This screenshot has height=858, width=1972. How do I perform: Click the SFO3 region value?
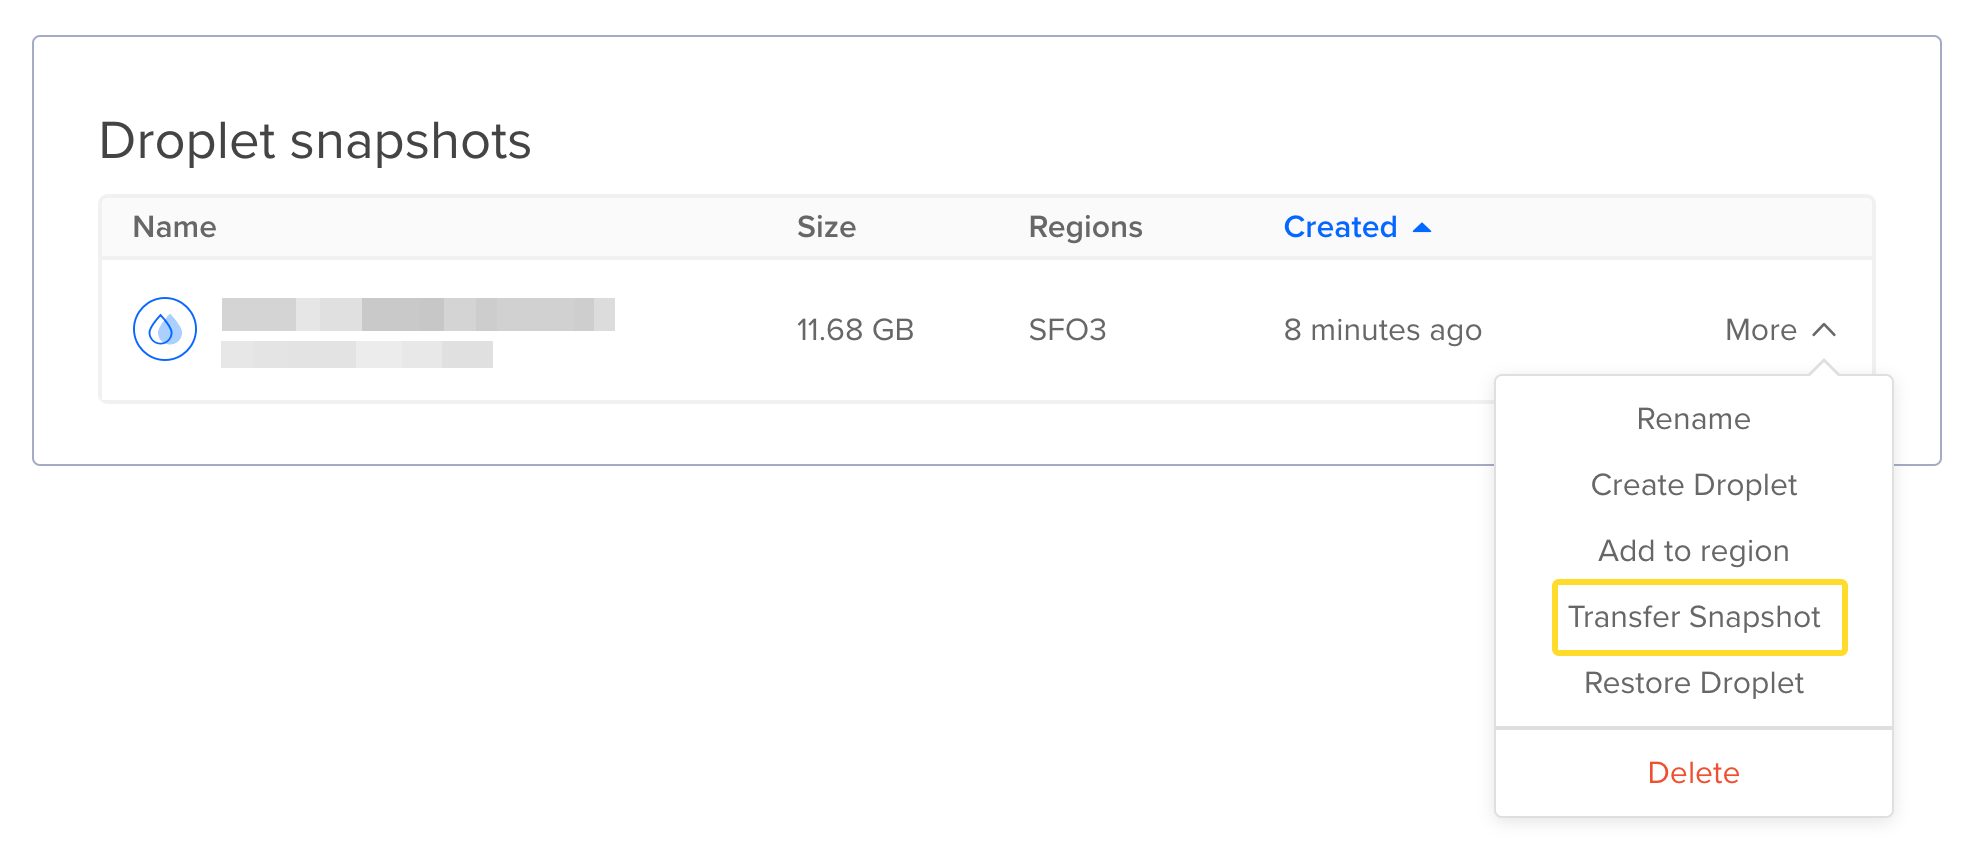1067,330
